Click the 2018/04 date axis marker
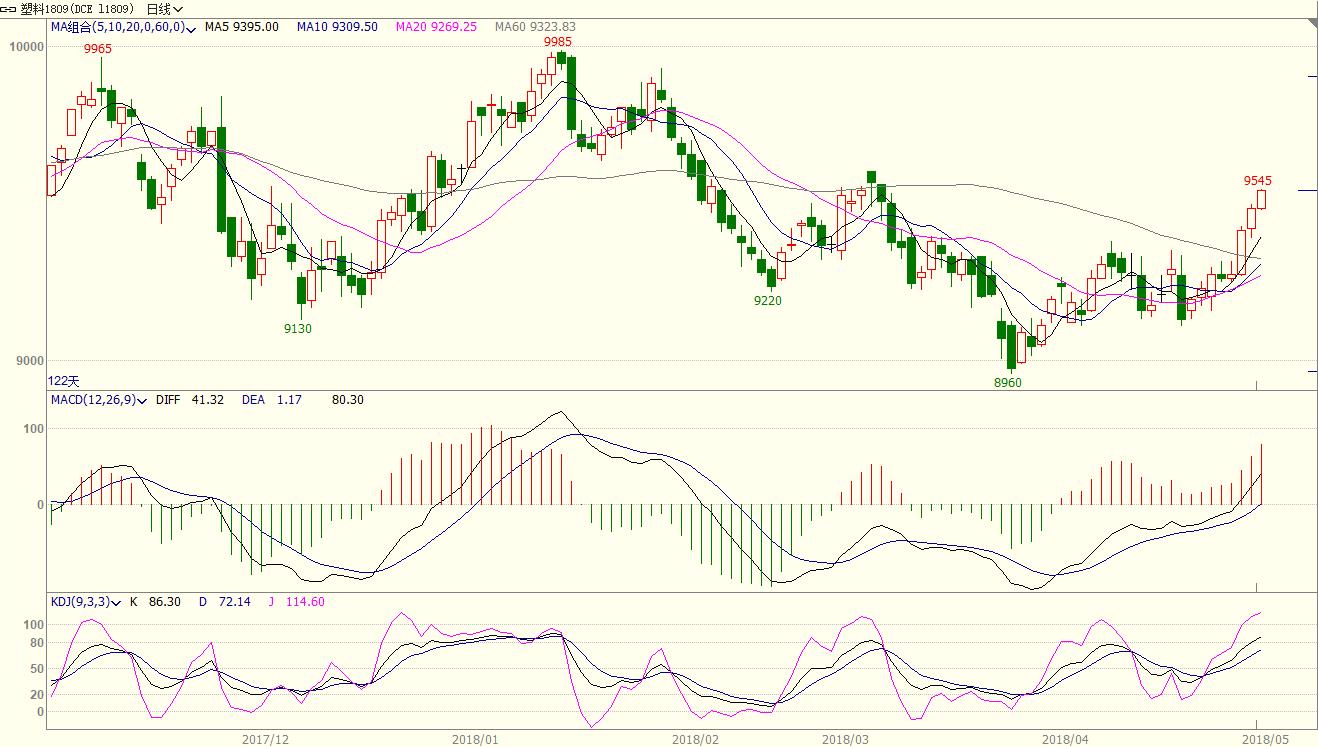Screen dimensions: 1318x747 [x=1065, y=740]
